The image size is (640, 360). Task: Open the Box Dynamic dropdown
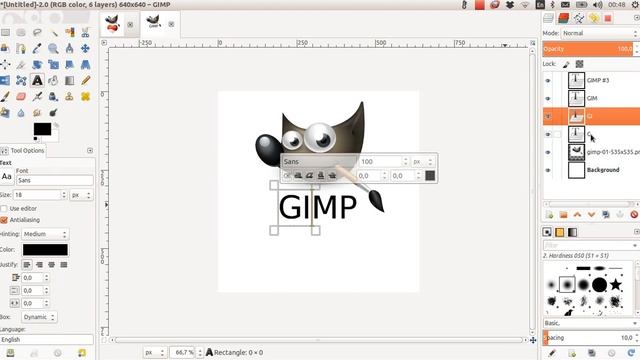coord(39,317)
